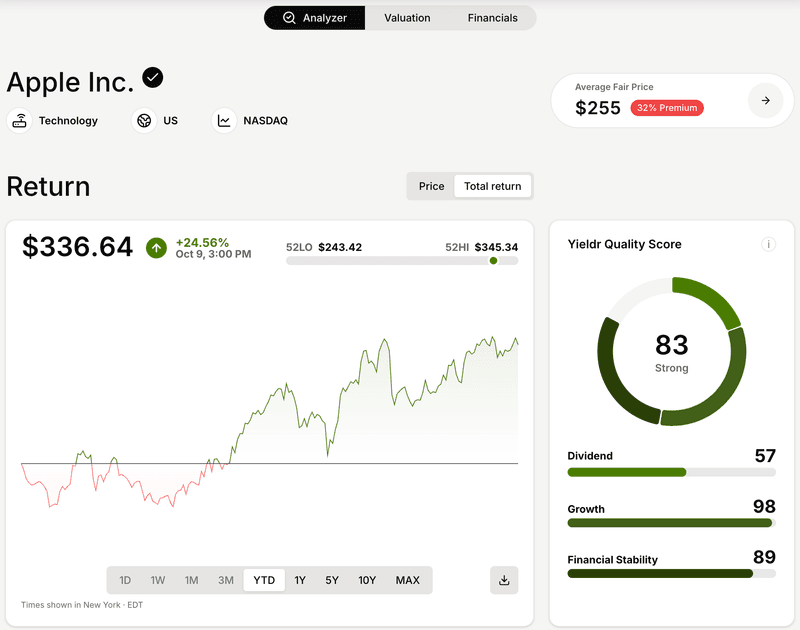
Task: Click the green up-arrow gain indicator
Action: pyautogui.click(x=156, y=248)
